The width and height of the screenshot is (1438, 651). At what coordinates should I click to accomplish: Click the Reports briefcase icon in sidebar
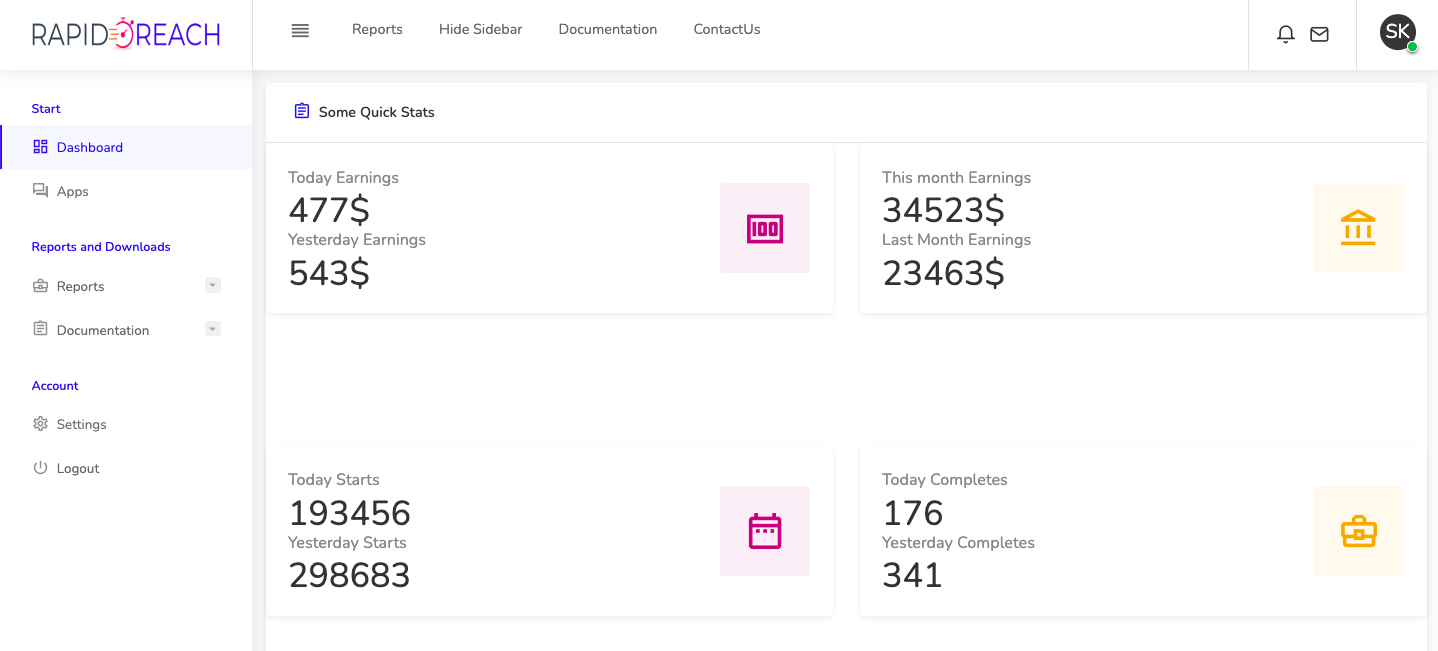pos(40,286)
